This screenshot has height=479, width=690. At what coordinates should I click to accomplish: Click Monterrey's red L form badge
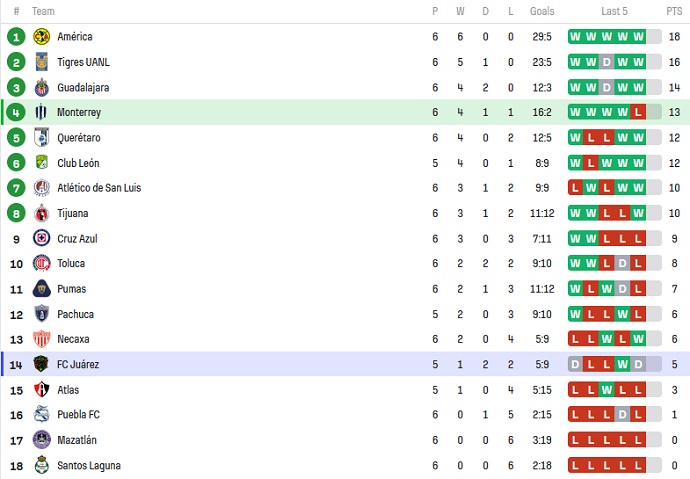tap(638, 112)
